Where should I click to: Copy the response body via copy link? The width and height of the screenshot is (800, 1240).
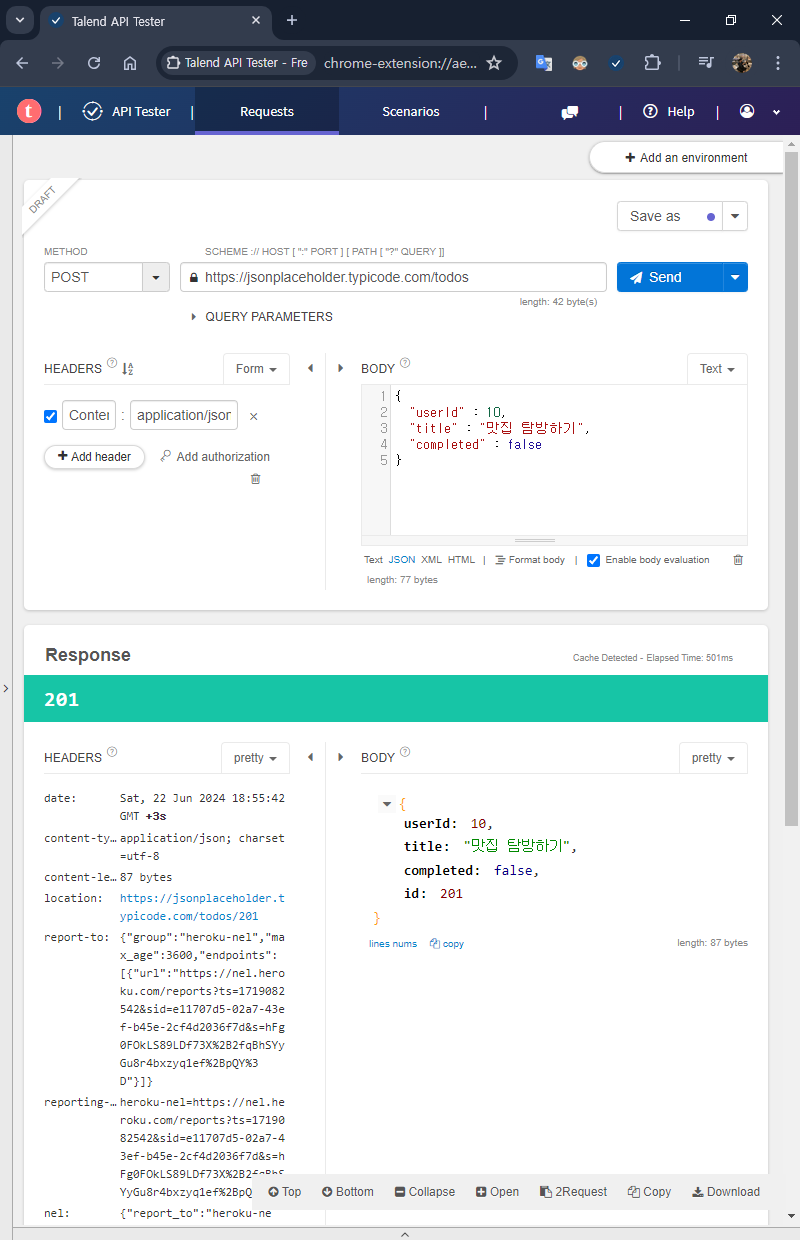pyautogui.click(x=447, y=943)
